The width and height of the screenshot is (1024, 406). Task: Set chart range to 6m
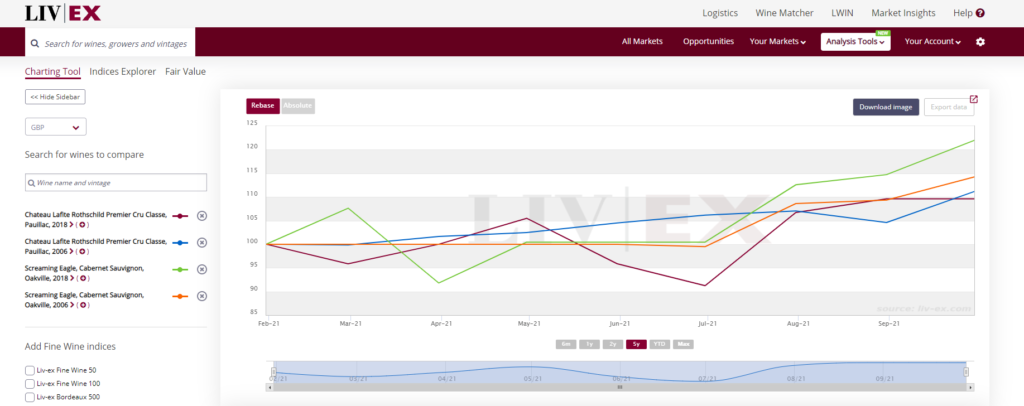tap(566, 344)
